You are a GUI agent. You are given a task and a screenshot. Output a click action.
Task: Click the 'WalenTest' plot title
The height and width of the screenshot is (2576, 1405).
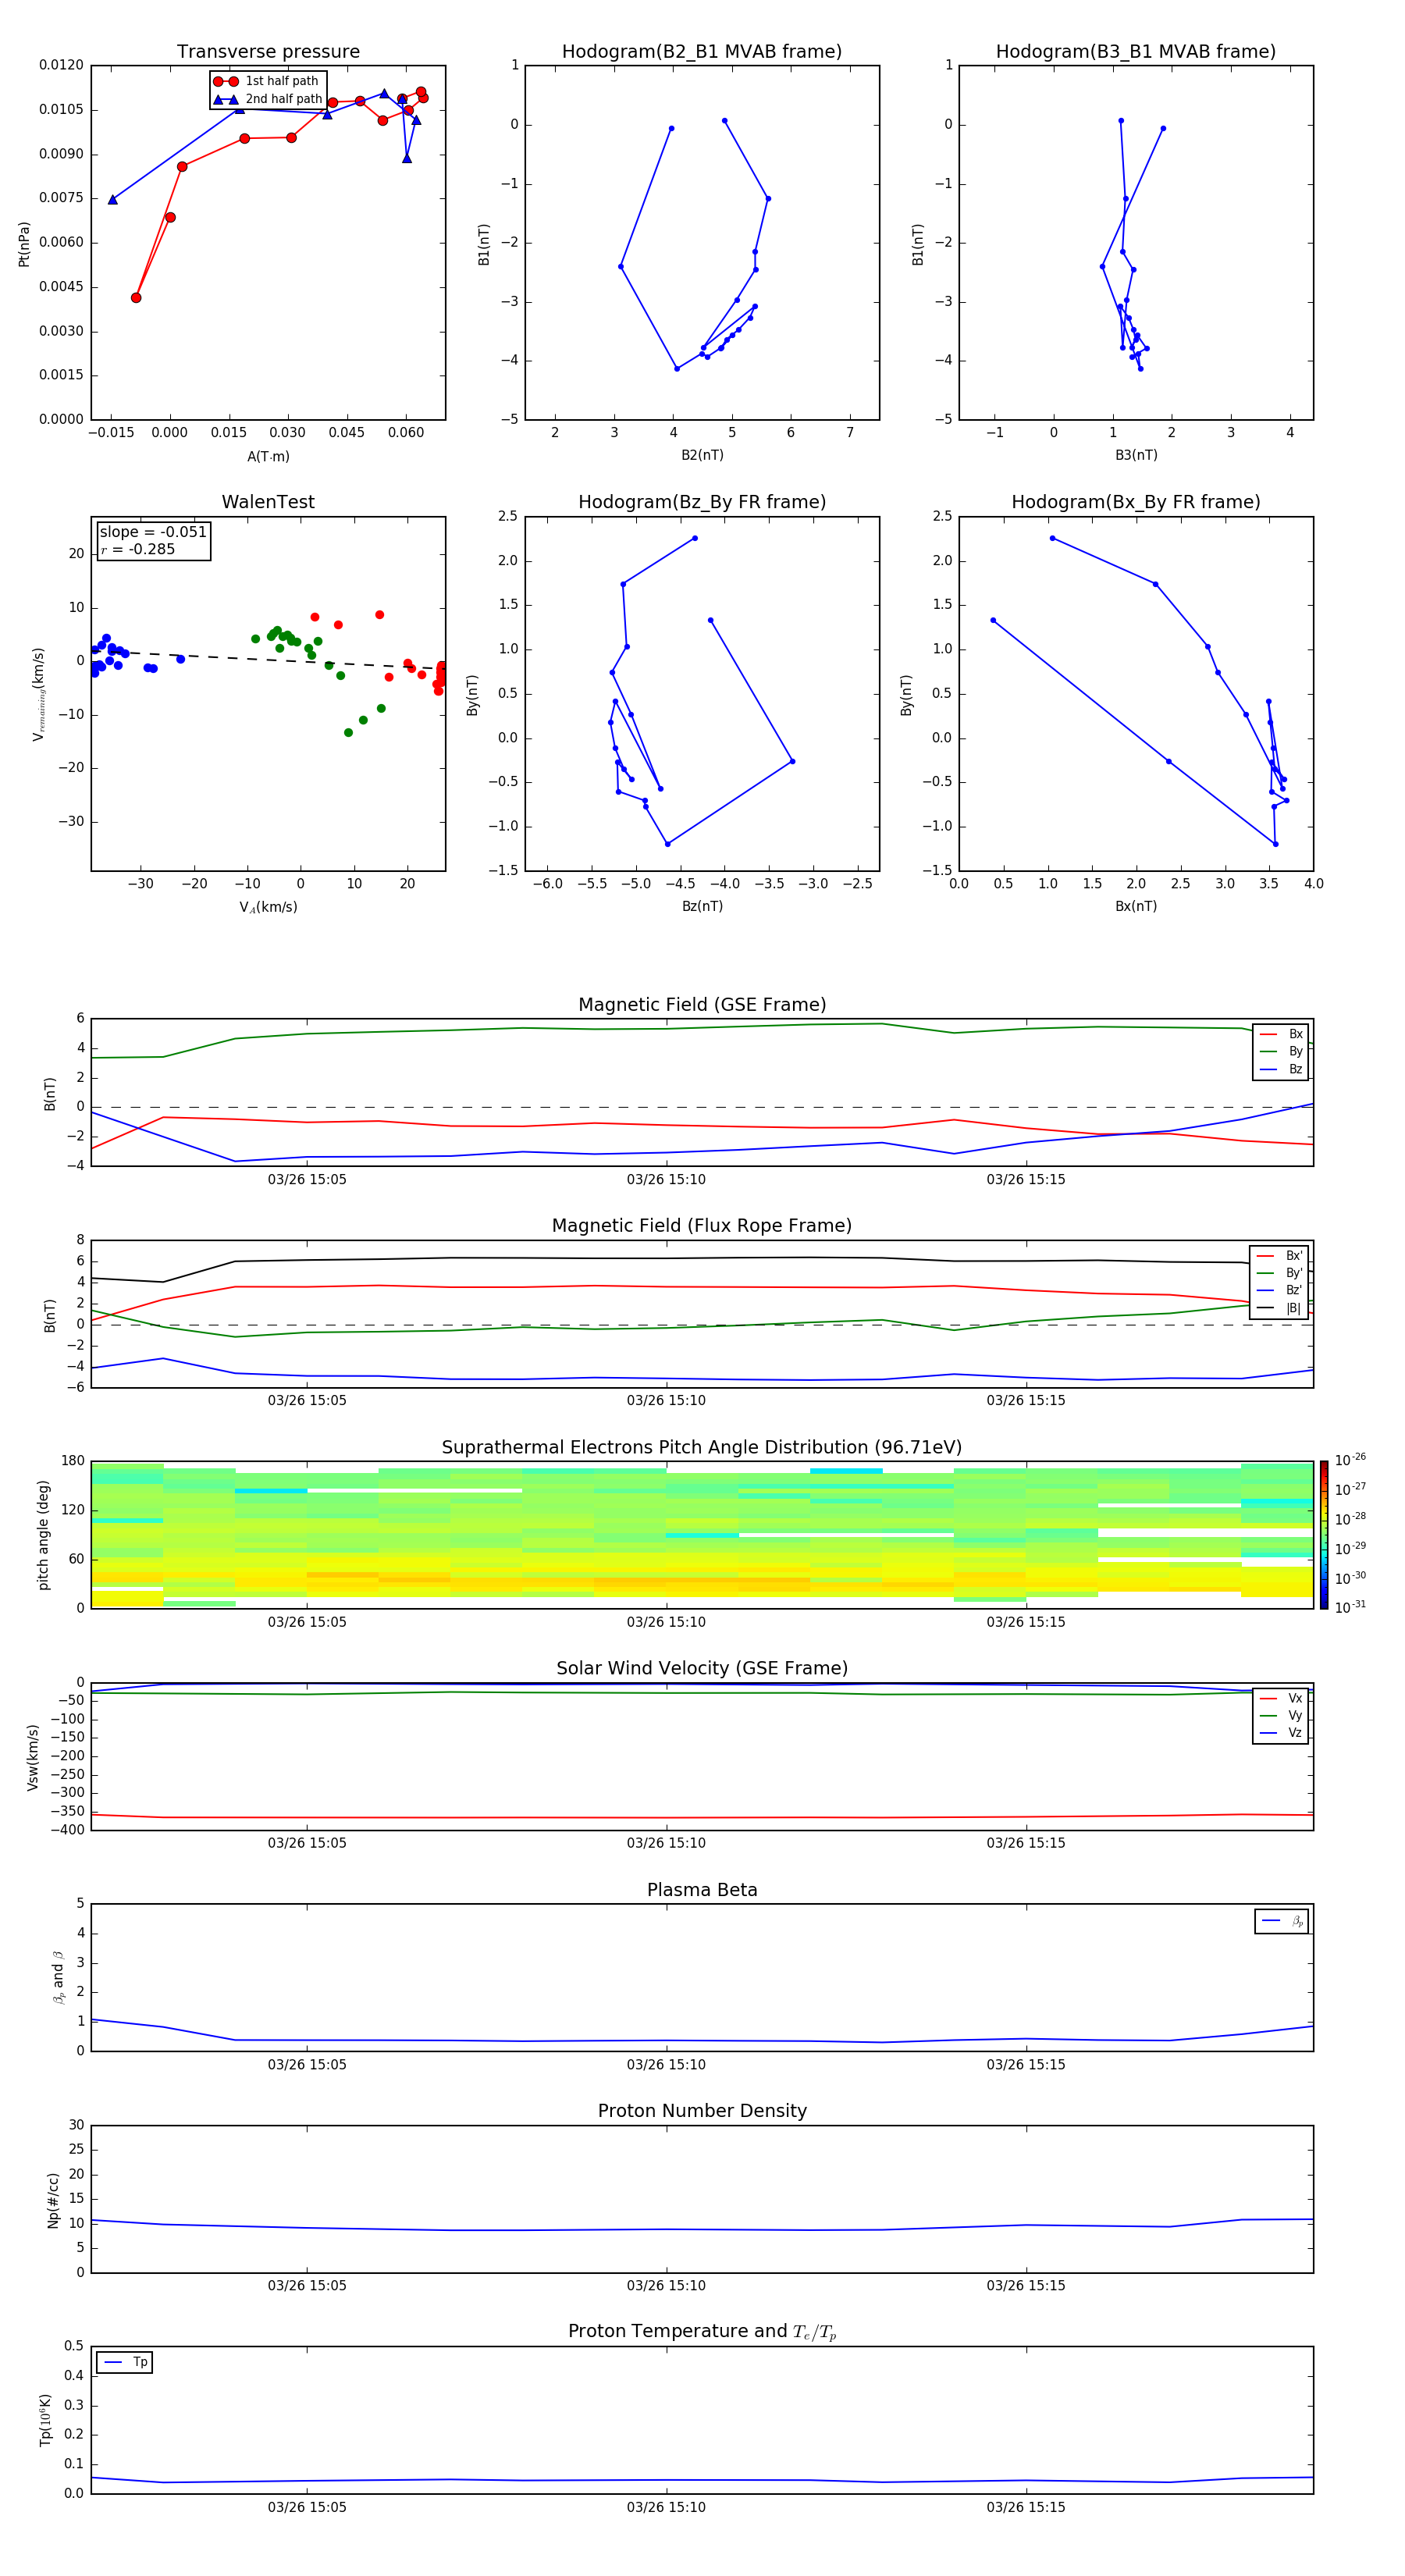268,502
